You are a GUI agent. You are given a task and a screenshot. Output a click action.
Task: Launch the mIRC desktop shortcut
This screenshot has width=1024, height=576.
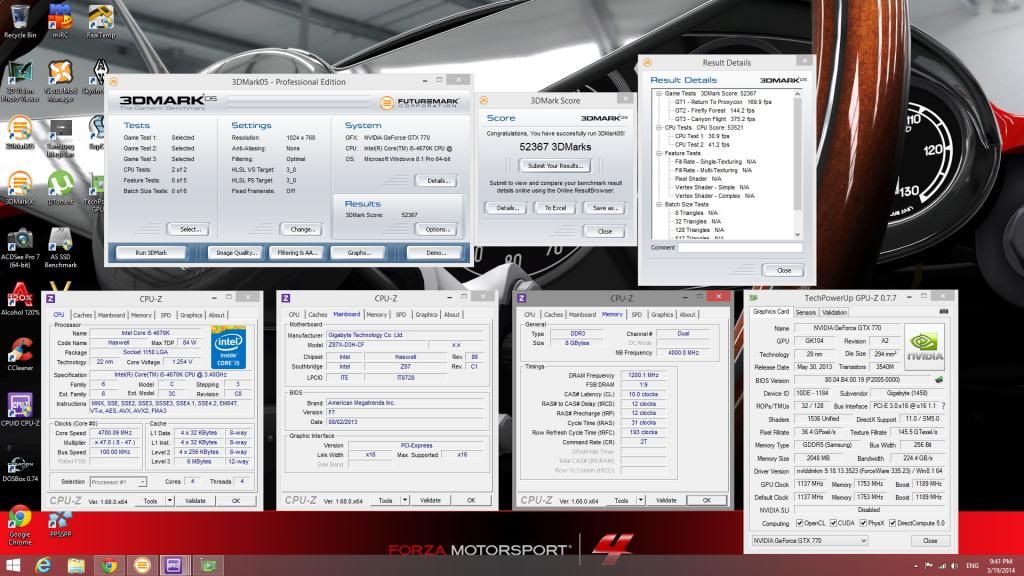[x=60, y=20]
